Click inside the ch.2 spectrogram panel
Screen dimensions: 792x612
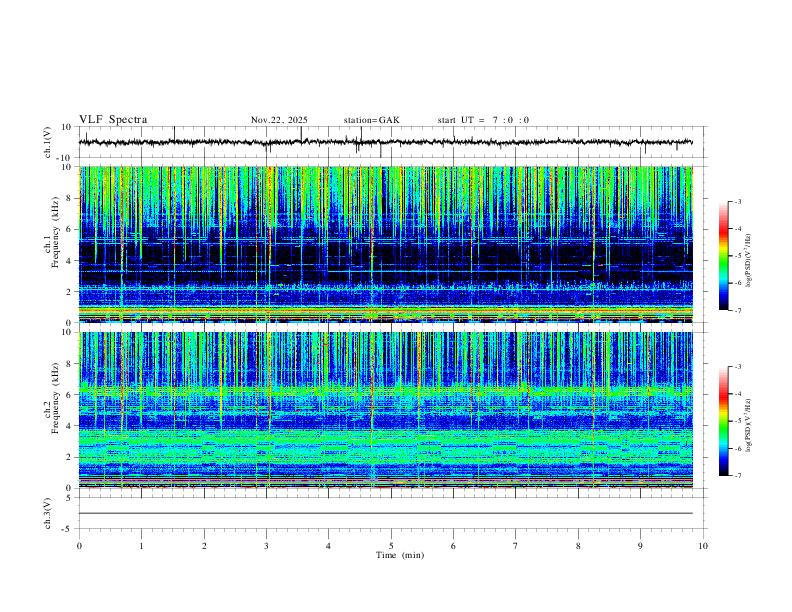click(386, 410)
